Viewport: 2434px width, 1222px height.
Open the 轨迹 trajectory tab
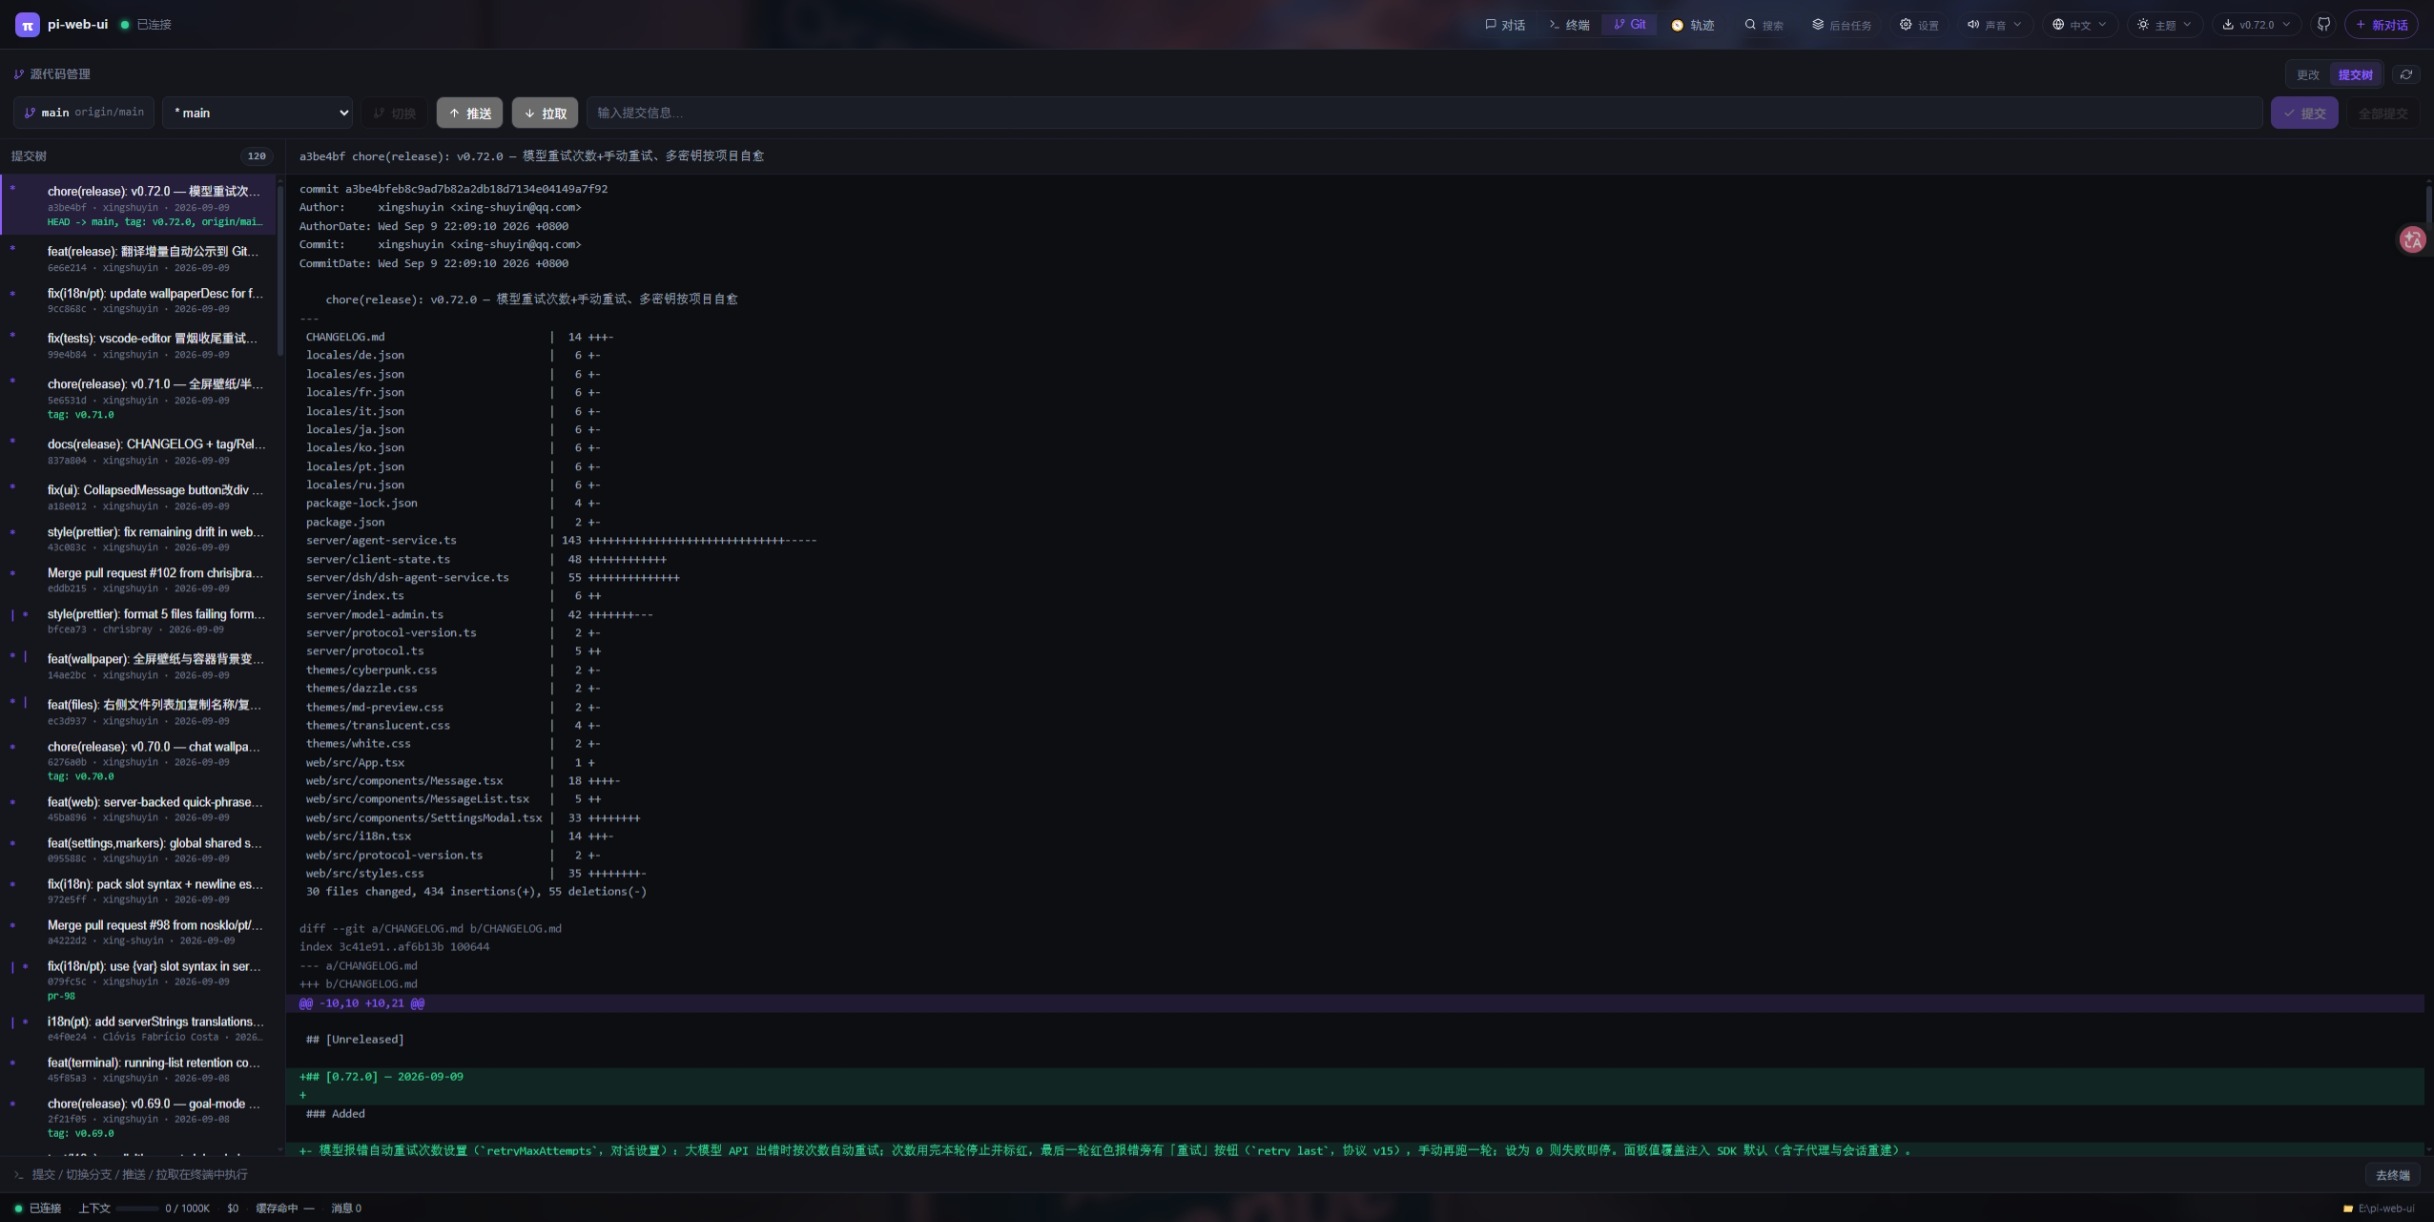pyautogui.click(x=1693, y=25)
